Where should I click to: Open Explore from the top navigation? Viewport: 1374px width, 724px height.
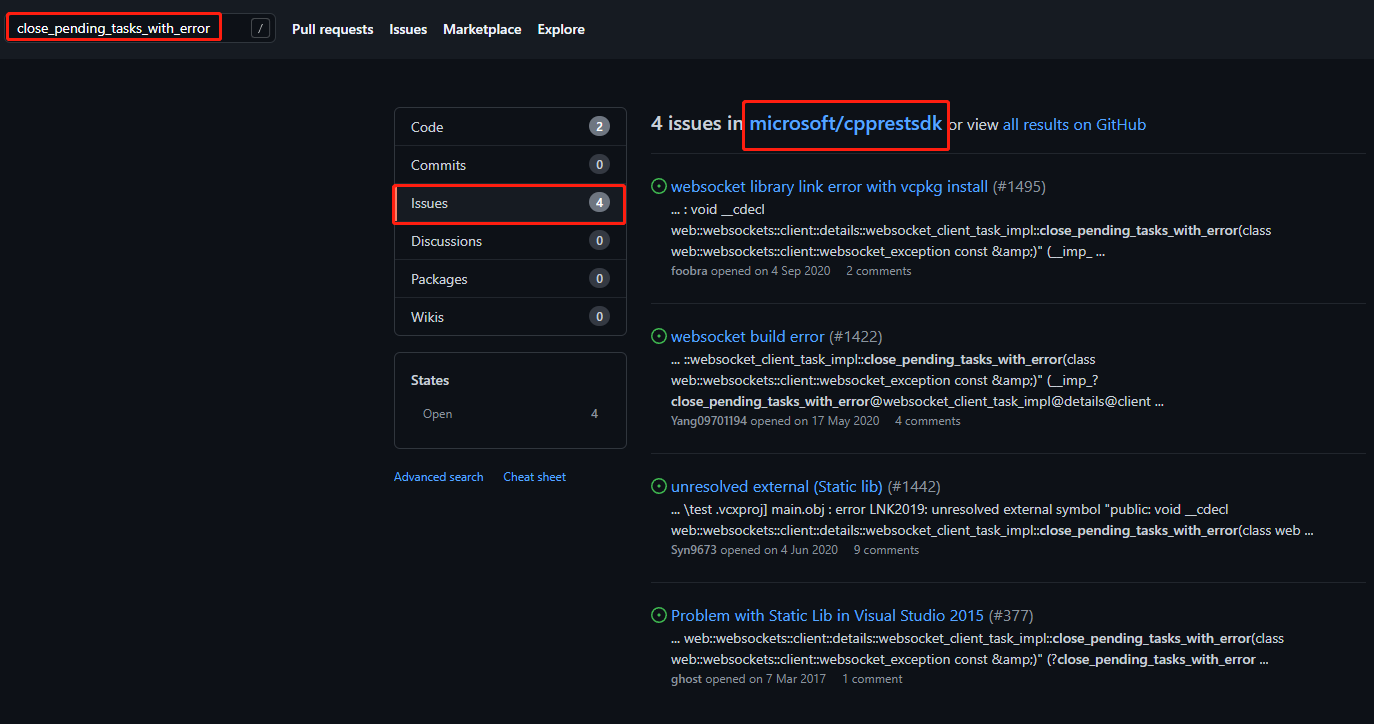pos(560,29)
